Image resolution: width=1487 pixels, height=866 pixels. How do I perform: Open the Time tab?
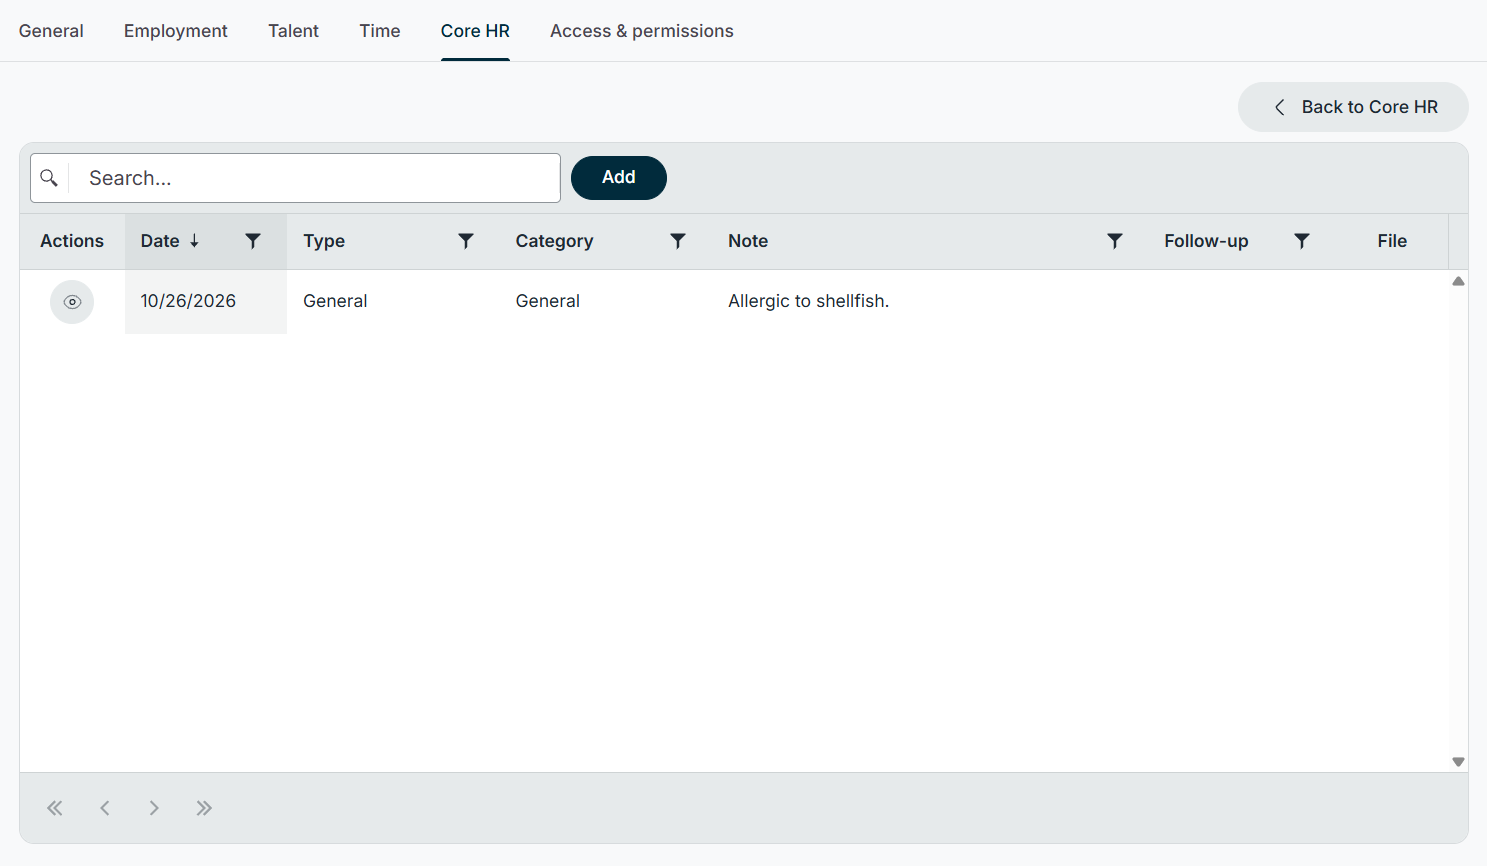point(380,31)
